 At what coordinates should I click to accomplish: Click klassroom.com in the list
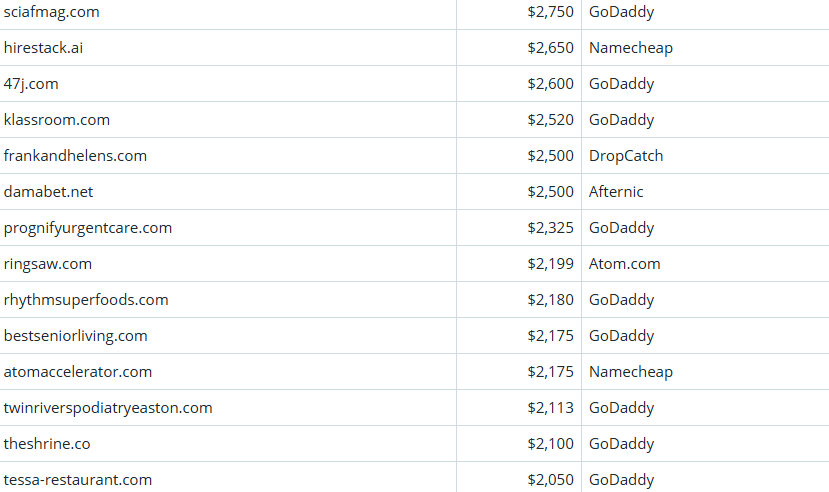click(57, 120)
